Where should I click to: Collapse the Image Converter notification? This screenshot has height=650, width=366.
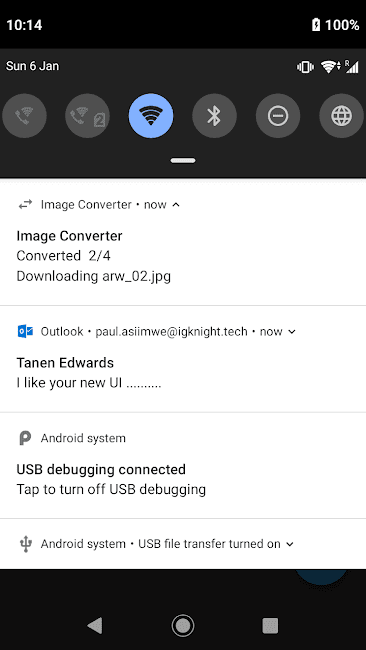tap(176, 204)
